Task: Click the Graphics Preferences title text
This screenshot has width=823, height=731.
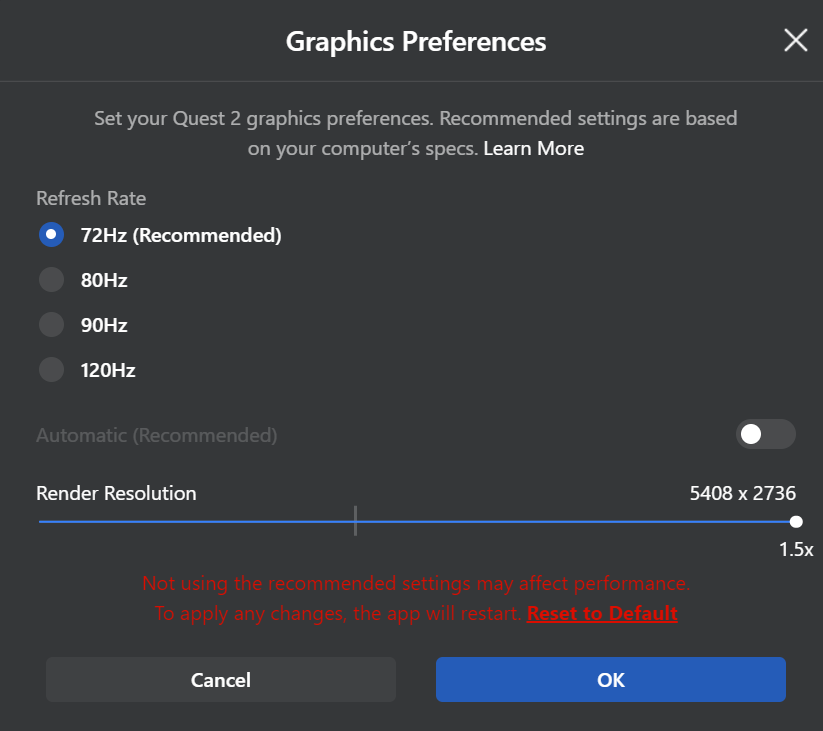Action: click(416, 41)
